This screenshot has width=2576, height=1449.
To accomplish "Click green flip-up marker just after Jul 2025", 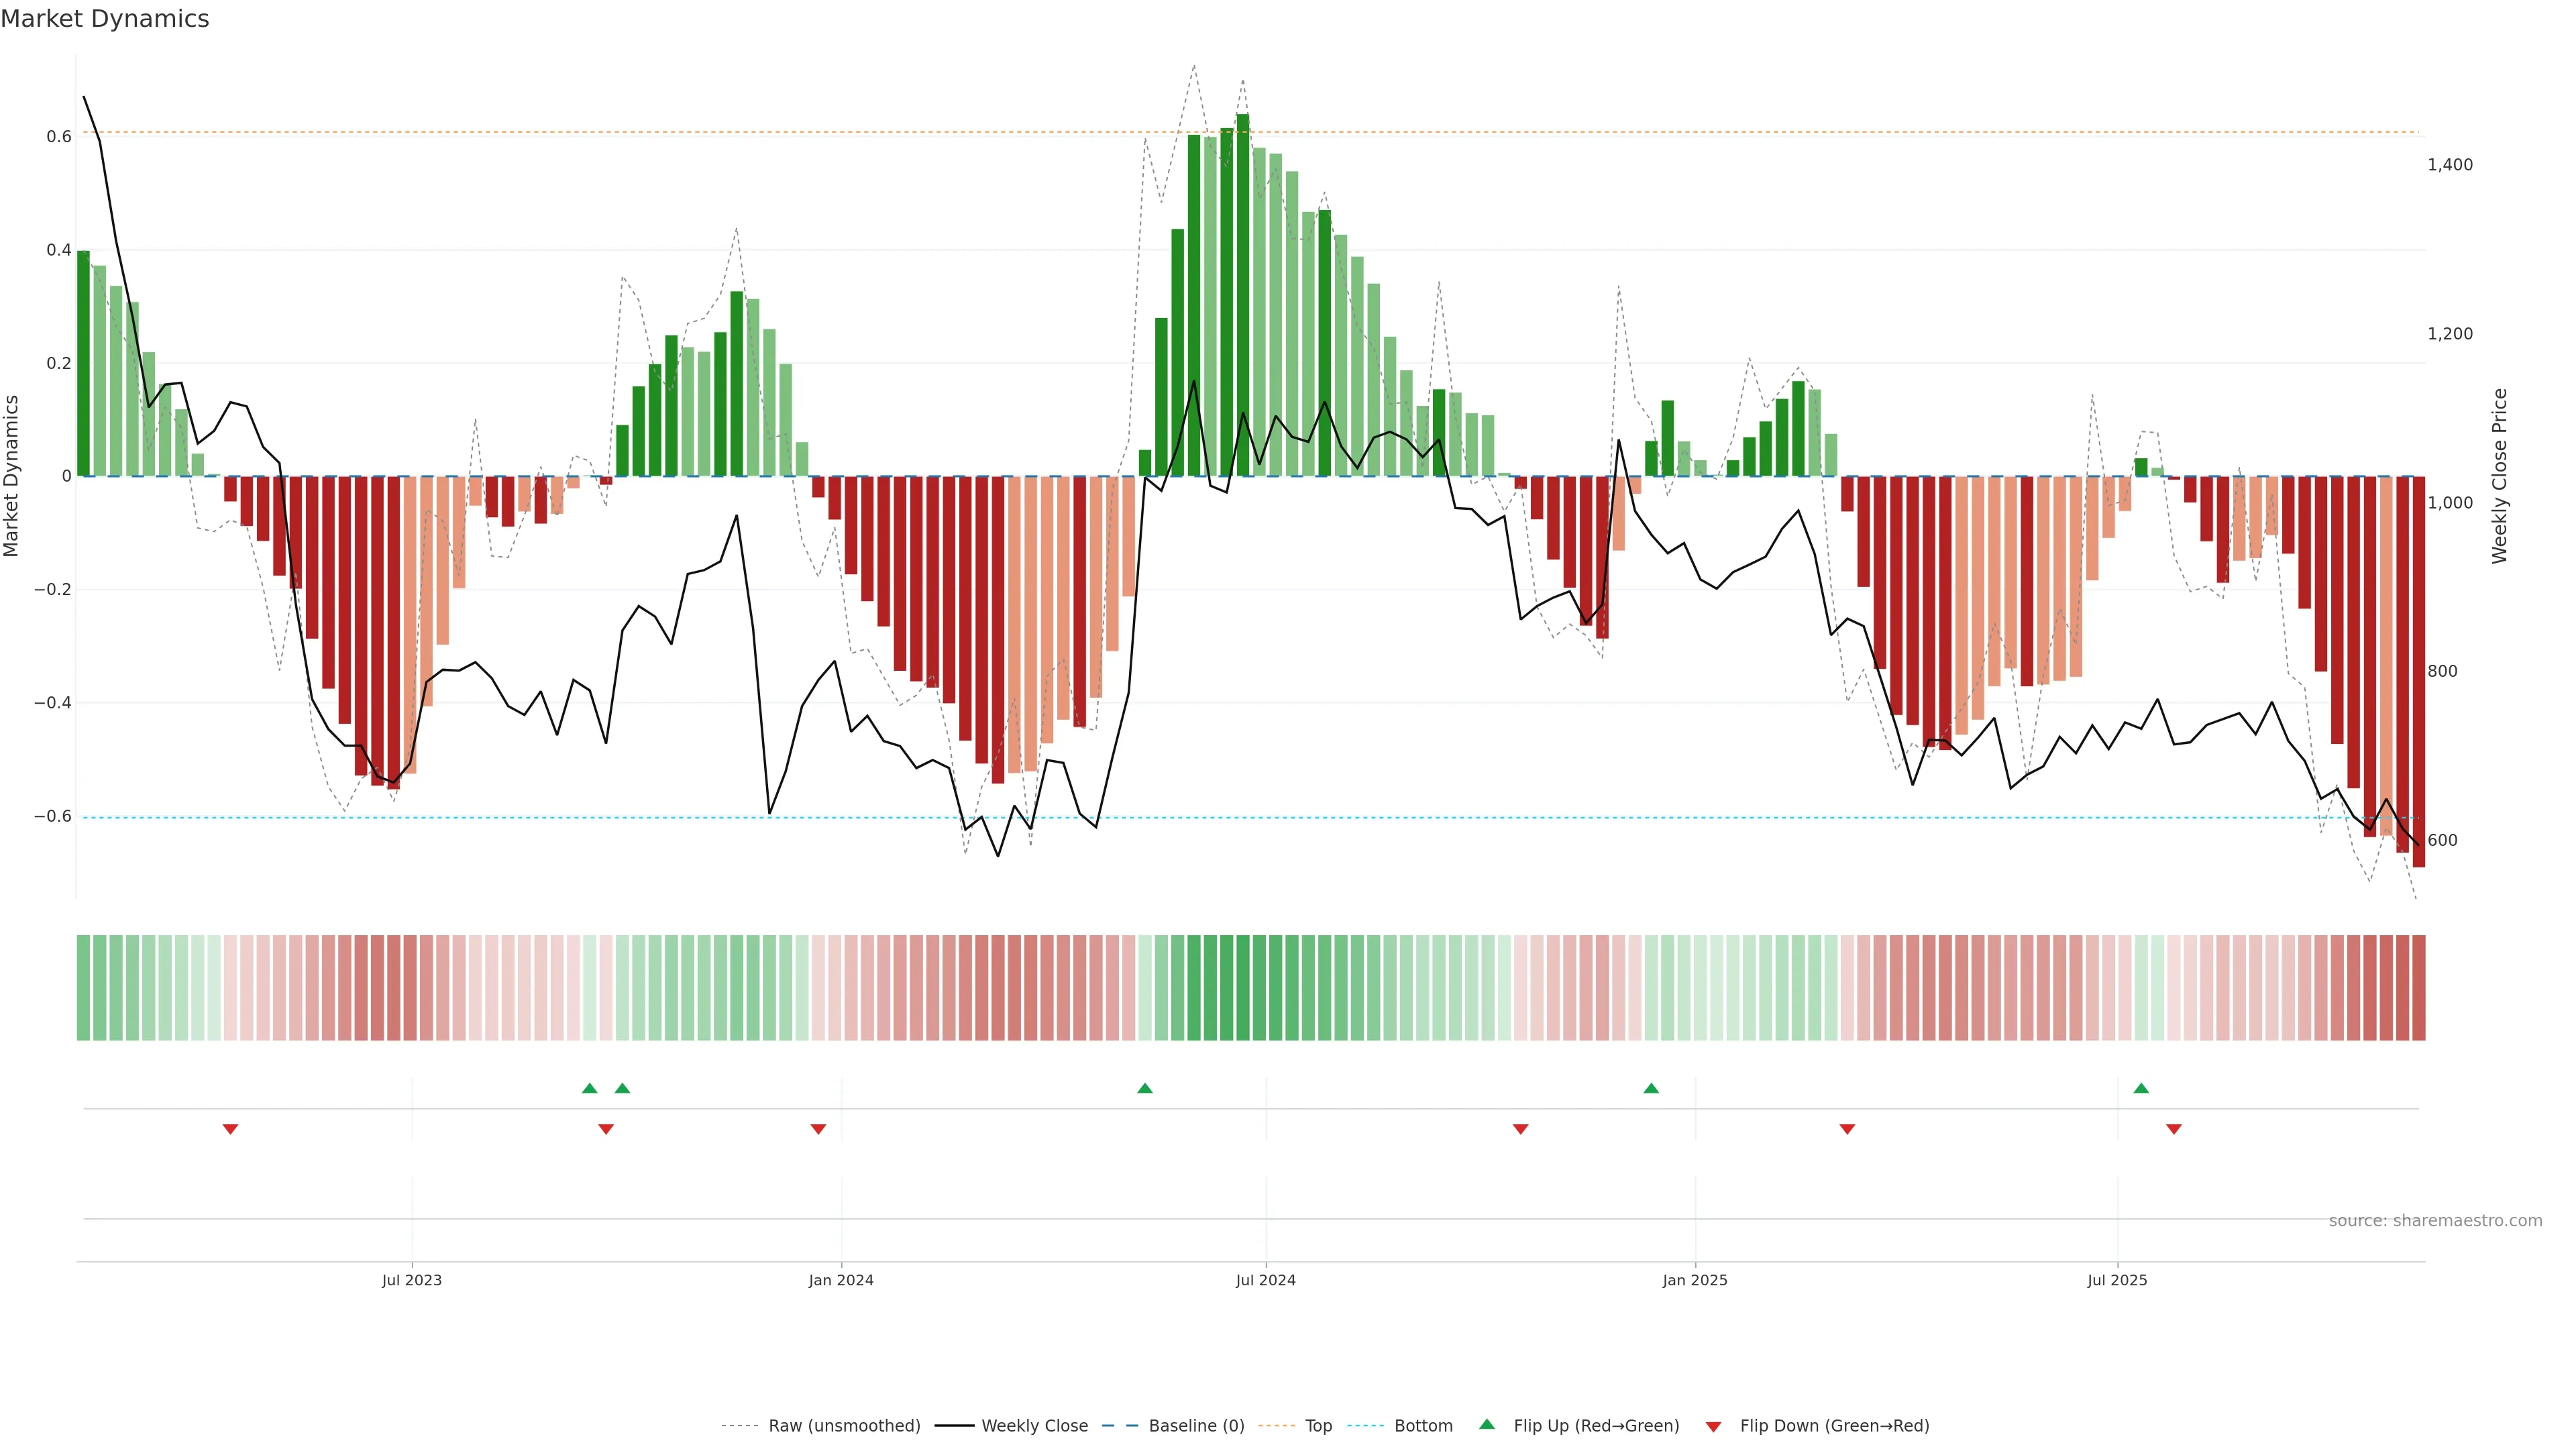I will (x=2141, y=1088).
